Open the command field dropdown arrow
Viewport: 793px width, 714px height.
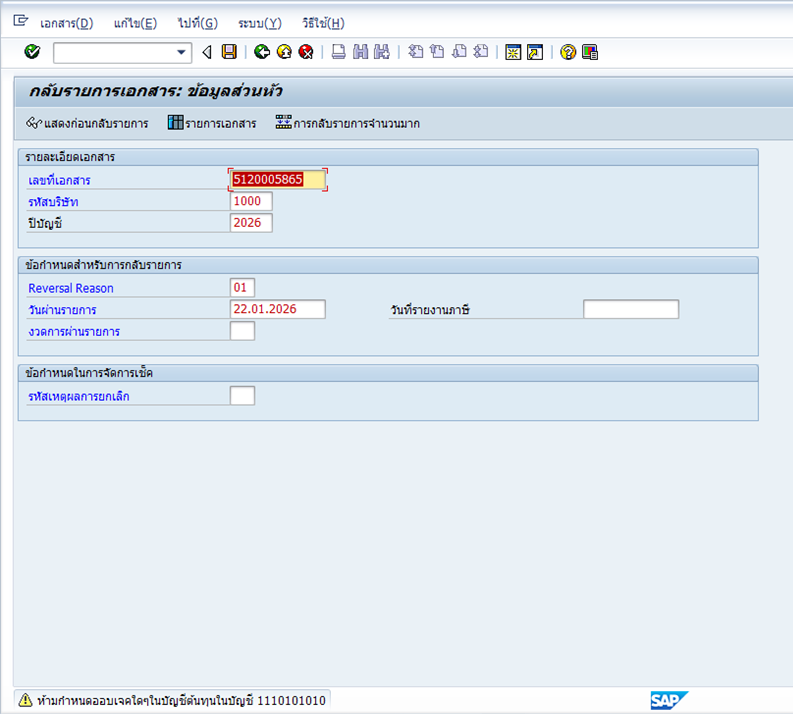(181, 52)
